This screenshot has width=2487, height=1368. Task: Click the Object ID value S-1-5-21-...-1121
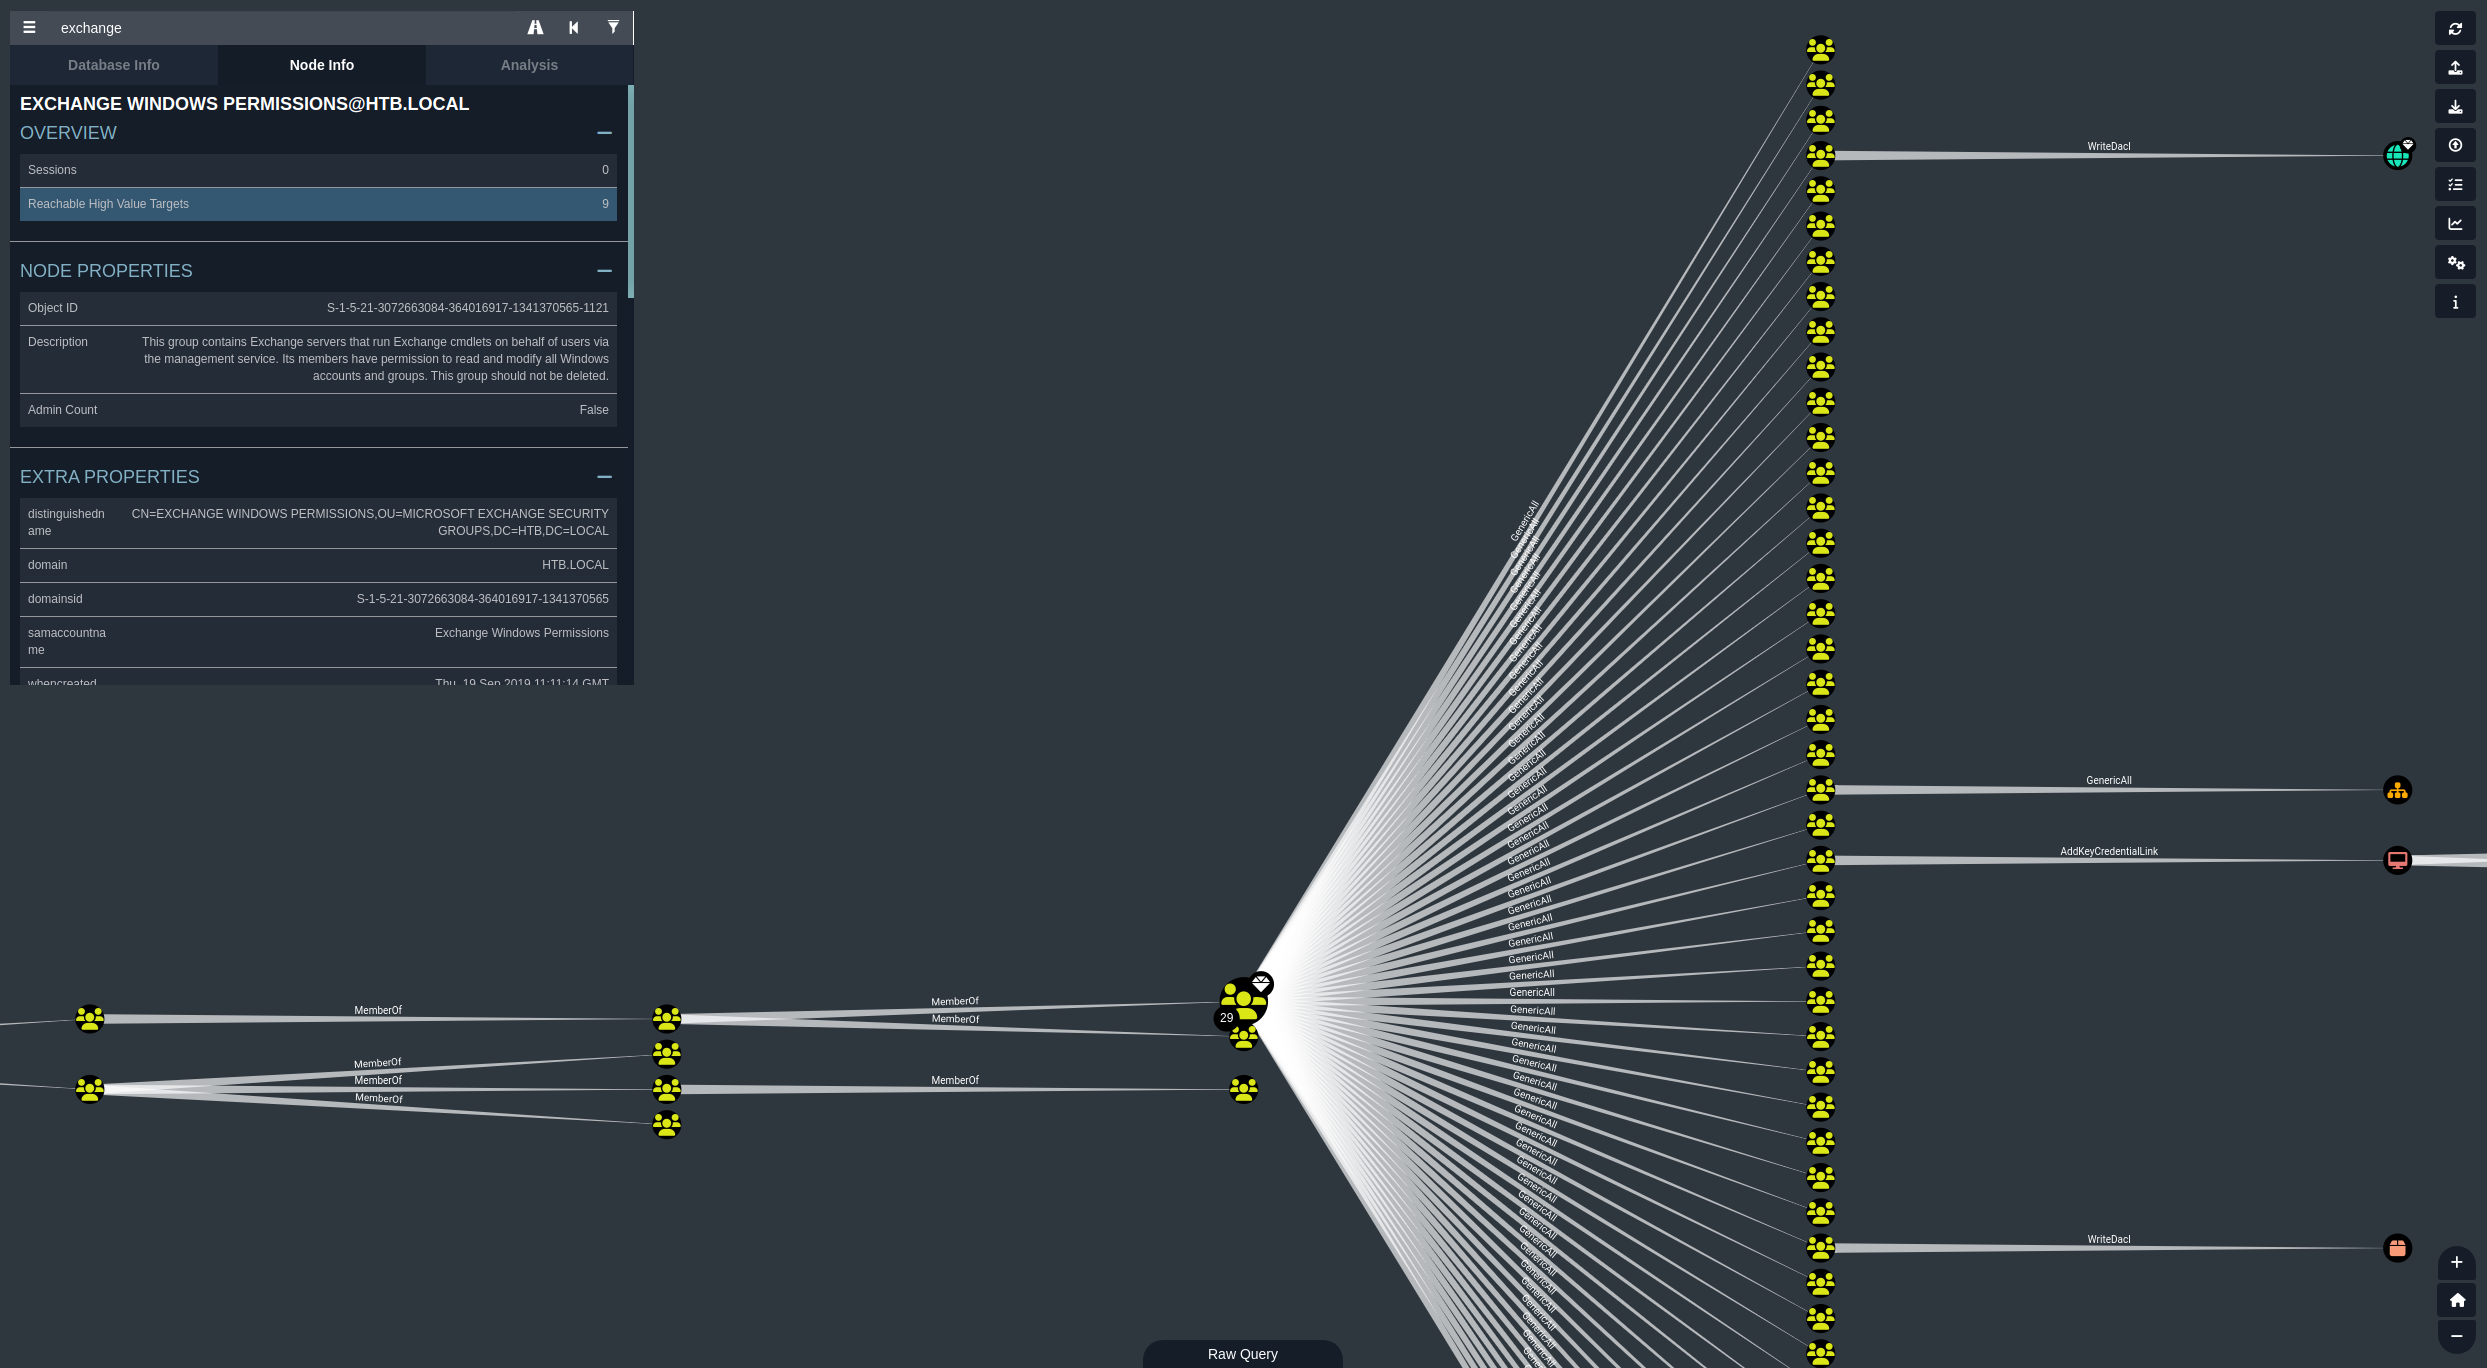(x=468, y=308)
